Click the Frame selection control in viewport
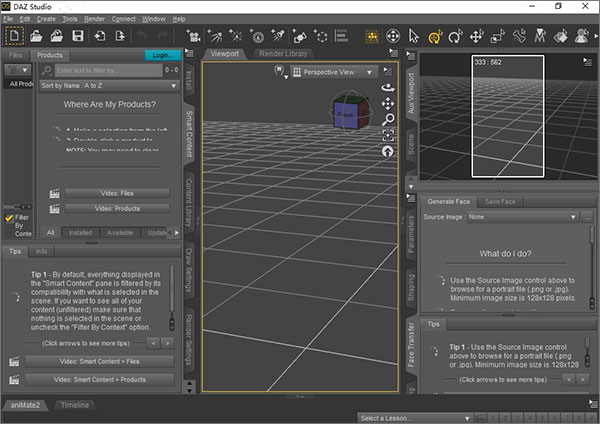 click(388, 134)
